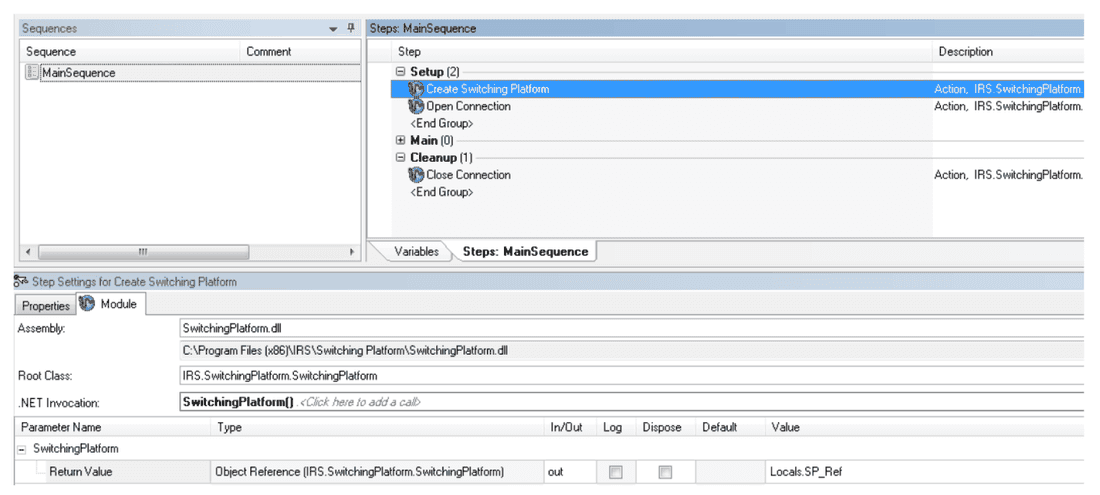Toggle the Dispose checkbox for Return Value

pos(664,473)
